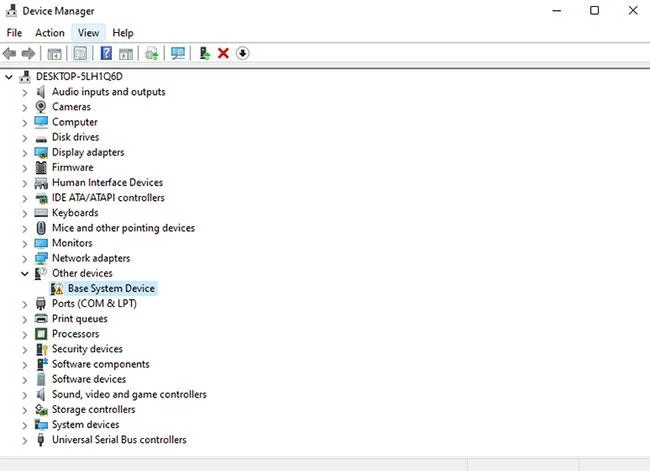
Task: Select the Processors icon
Action: pyautogui.click(x=41, y=334)
